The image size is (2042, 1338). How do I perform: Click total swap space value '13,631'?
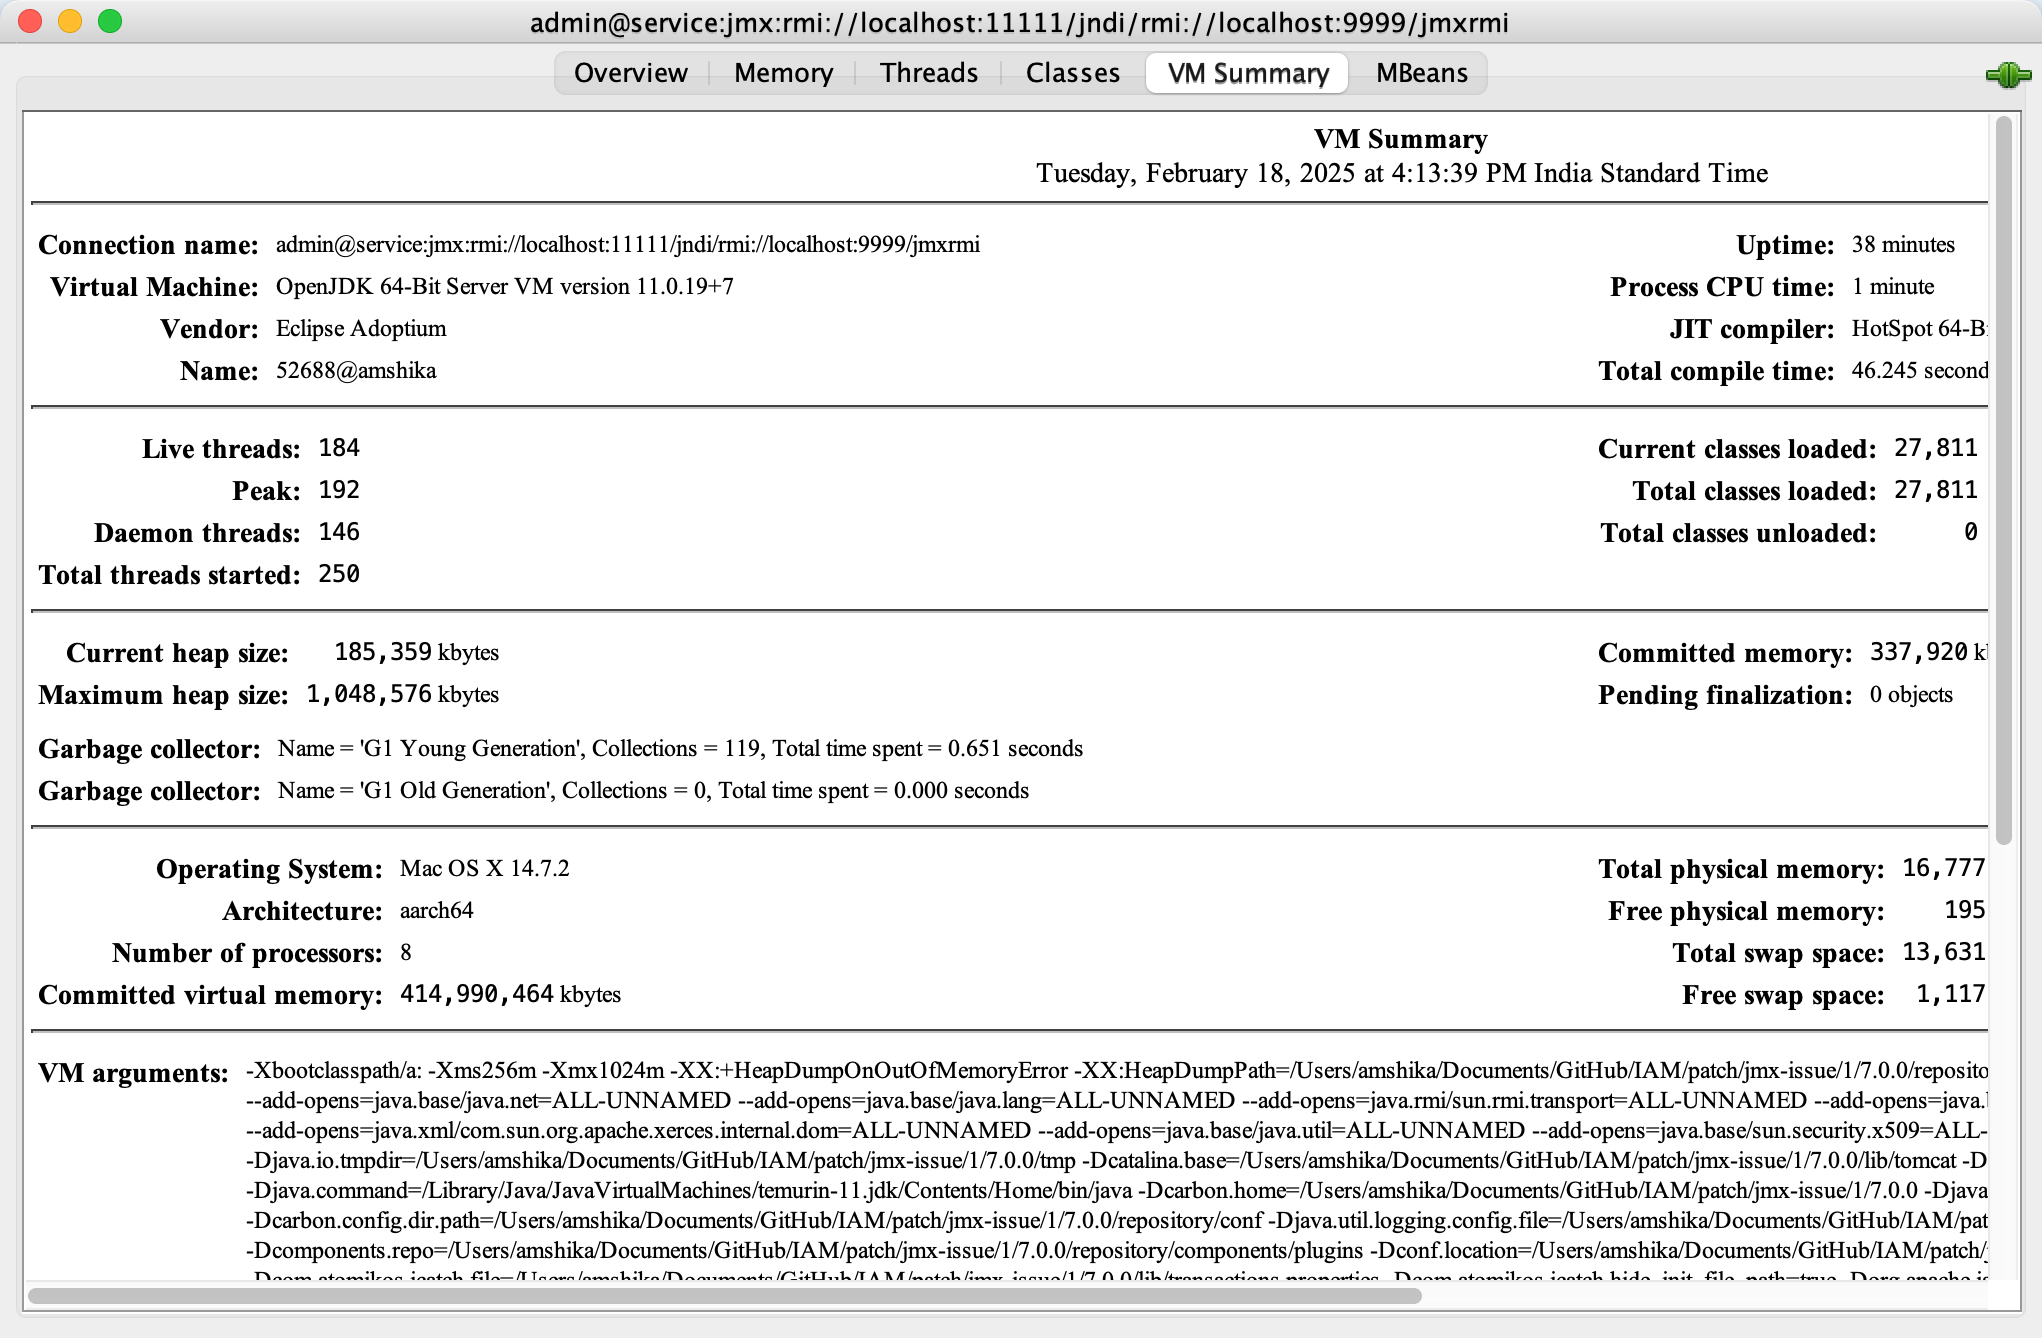coord(1944,952)
